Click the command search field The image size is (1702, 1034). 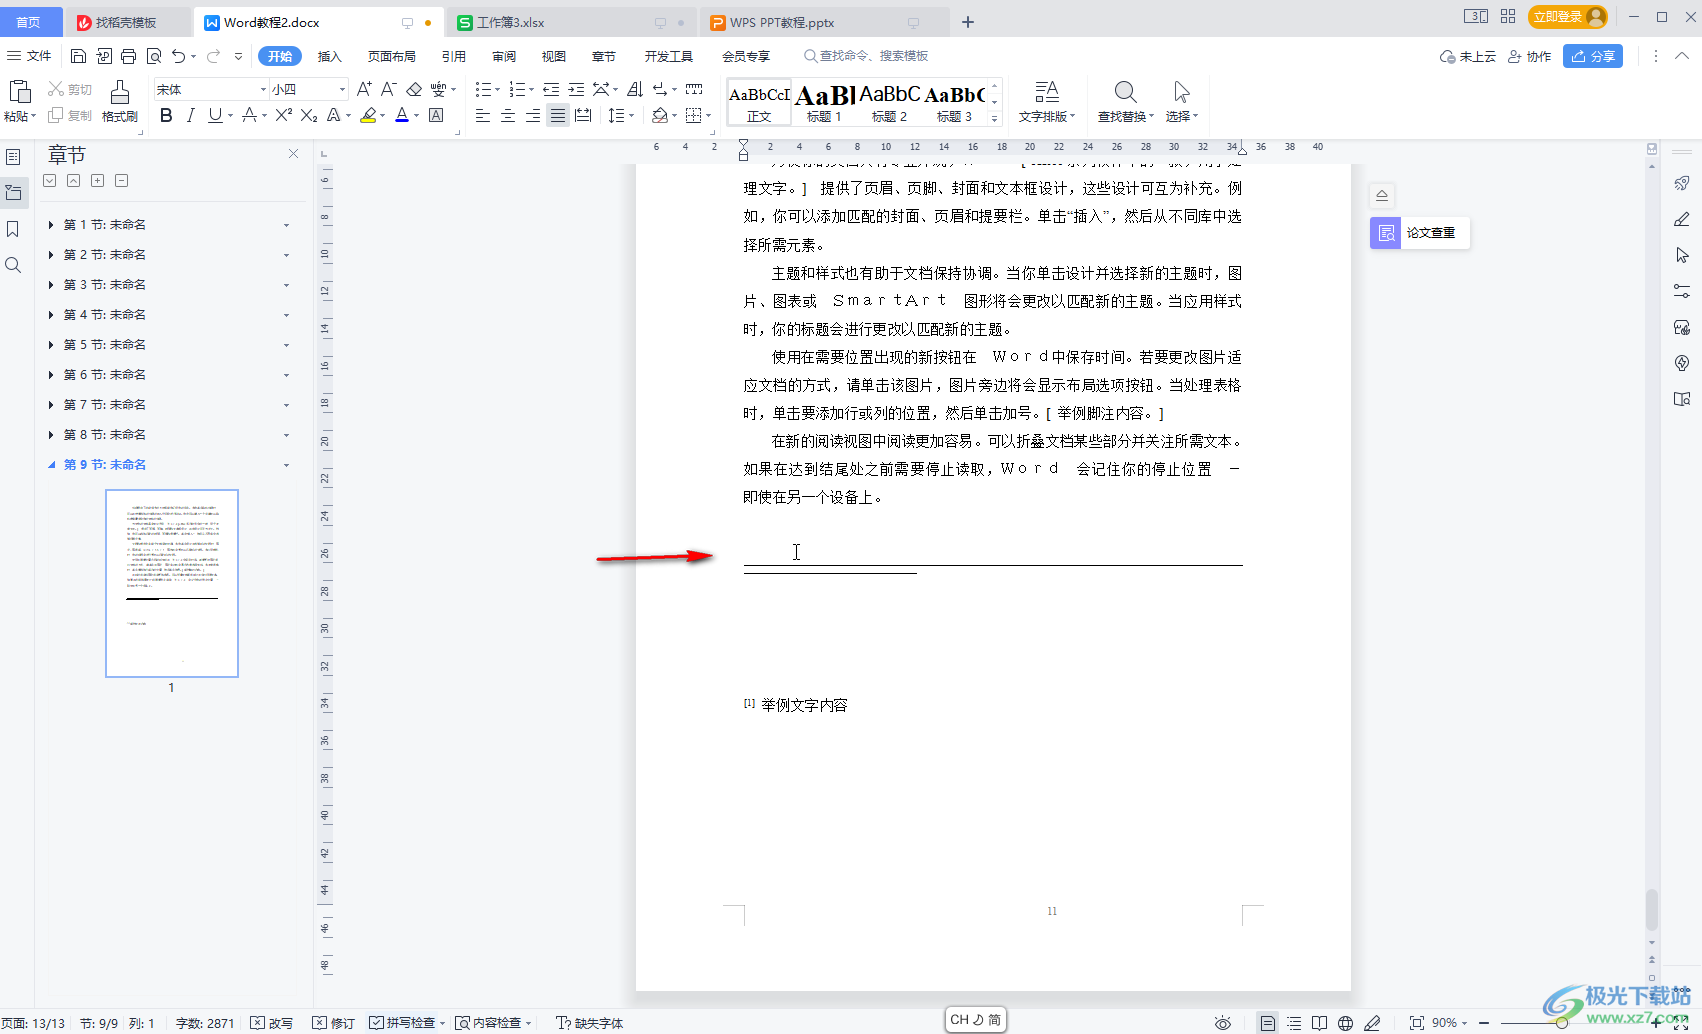(868, 56)
